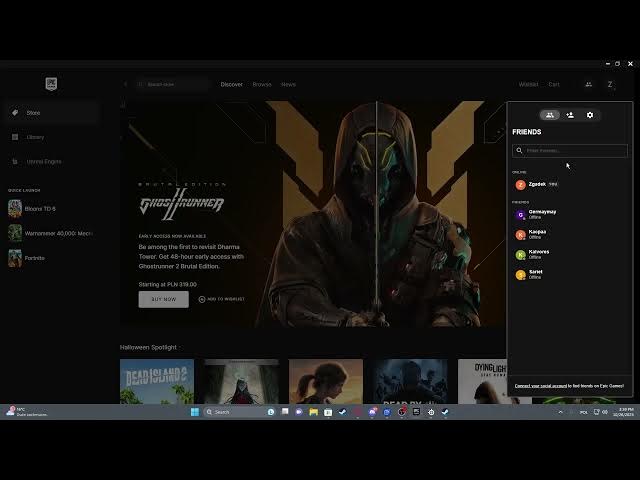The image size is (640, 480).
Task: Click the Epic Games logo
Action: pyautogui.click(x=51, y=84)
